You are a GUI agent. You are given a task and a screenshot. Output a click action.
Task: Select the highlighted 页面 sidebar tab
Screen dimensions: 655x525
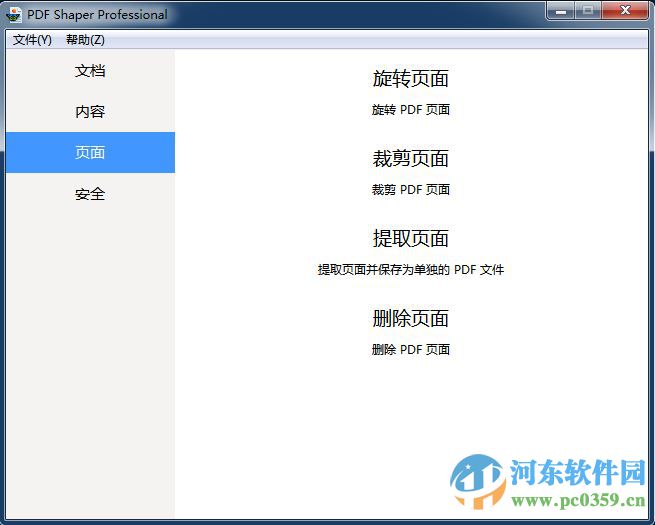pos(90,152)
